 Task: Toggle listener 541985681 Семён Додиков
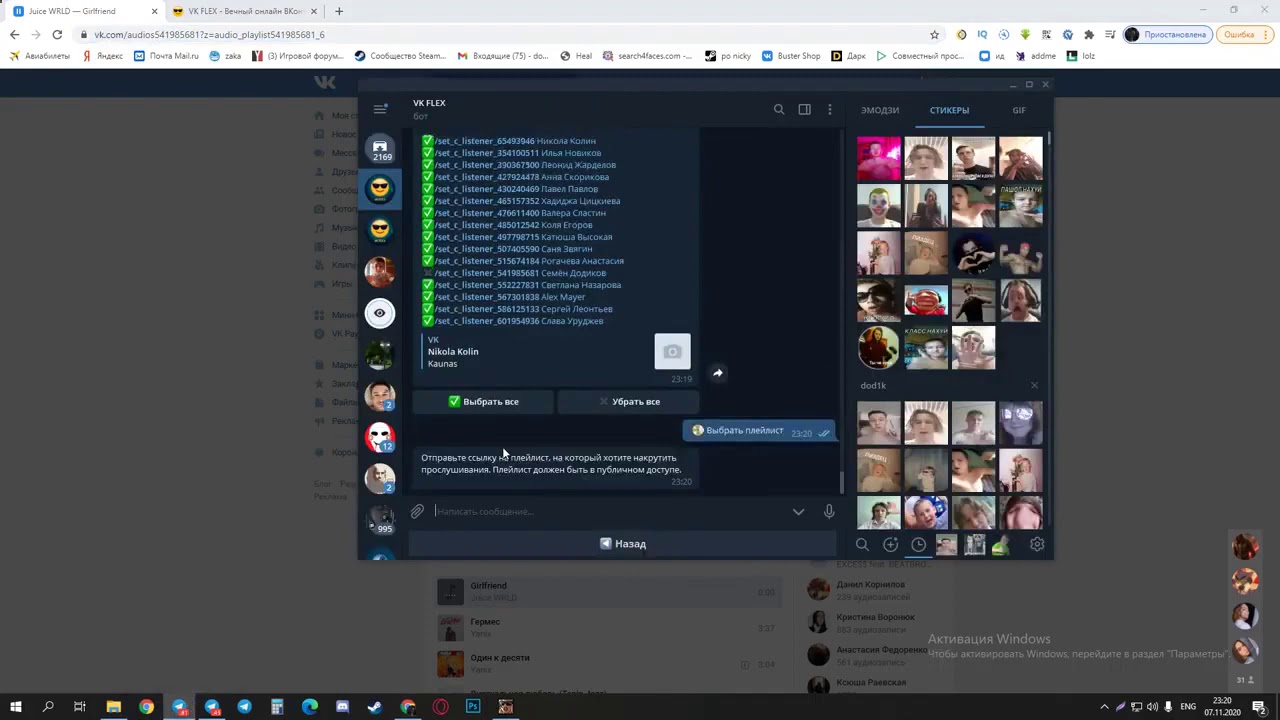[486, 273]
